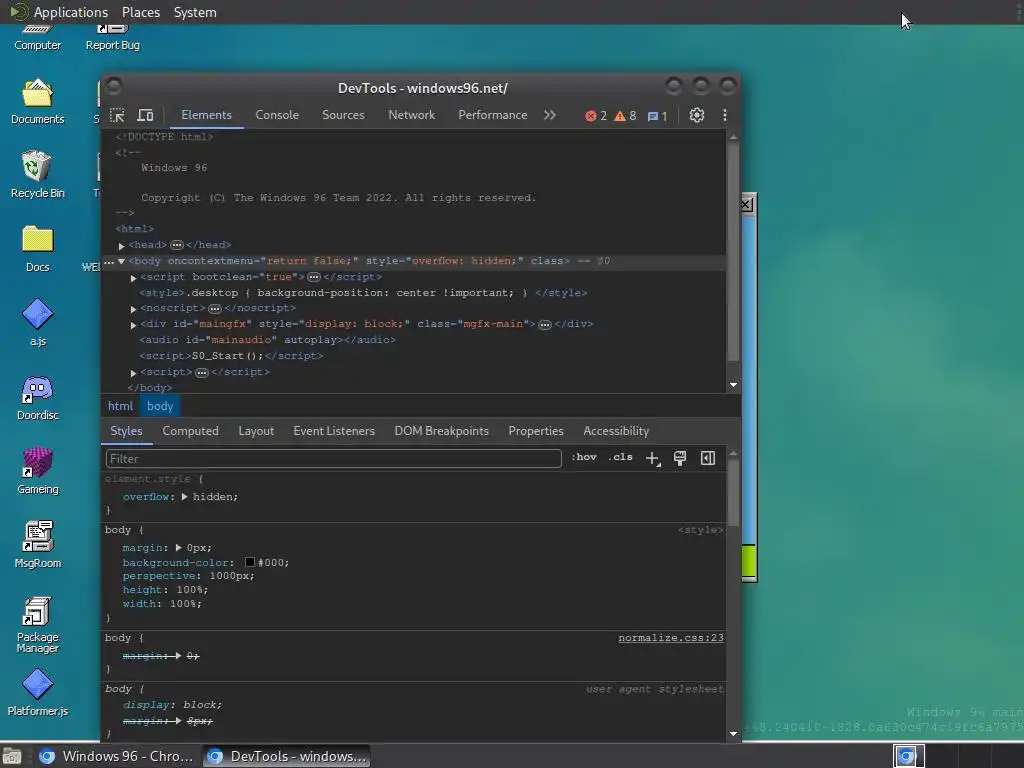Screen dimensions: 1024x768
Task: Select the Platformer.js file icon
Action: click(37, 693)
